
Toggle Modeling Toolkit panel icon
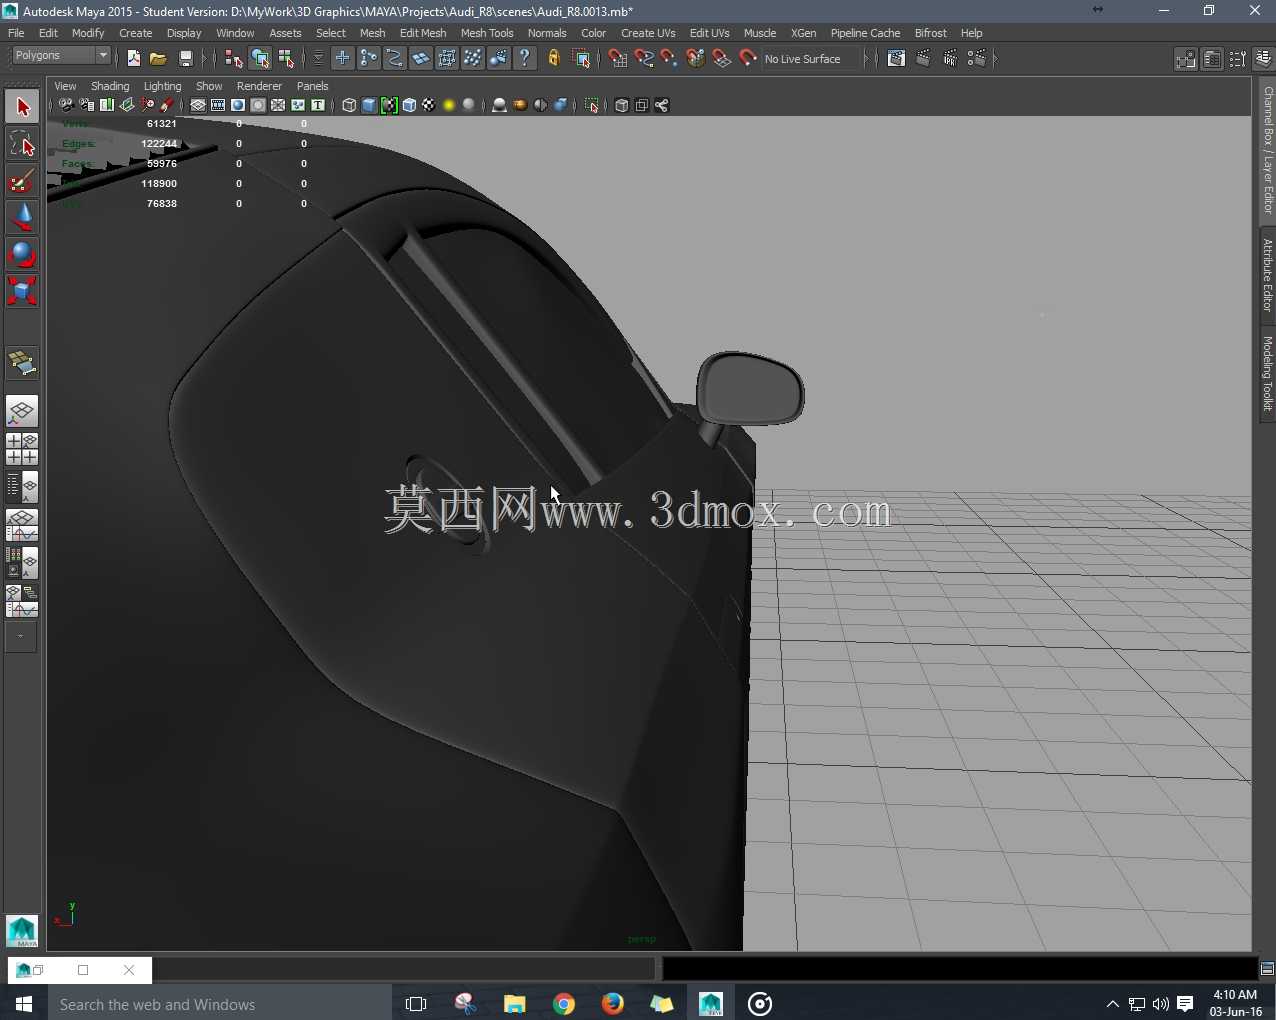coord(1186,59)
